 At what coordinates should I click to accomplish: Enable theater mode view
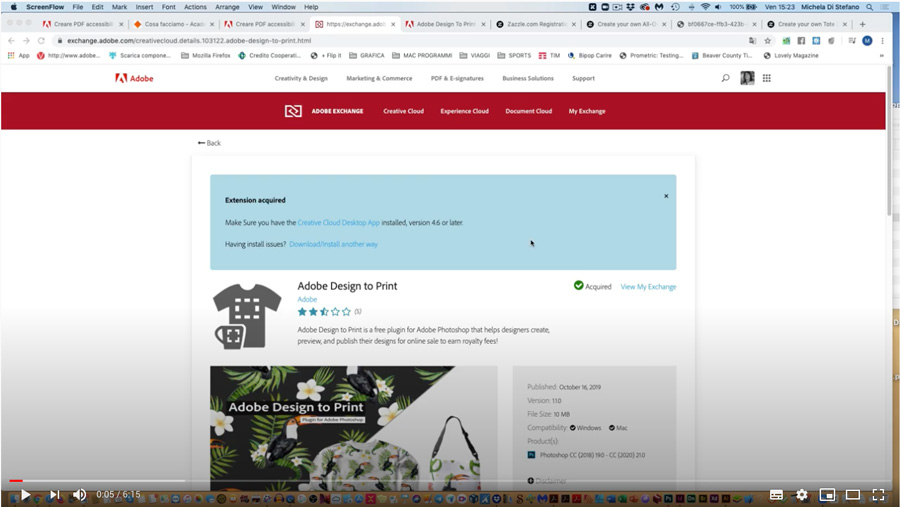(853, 494)
